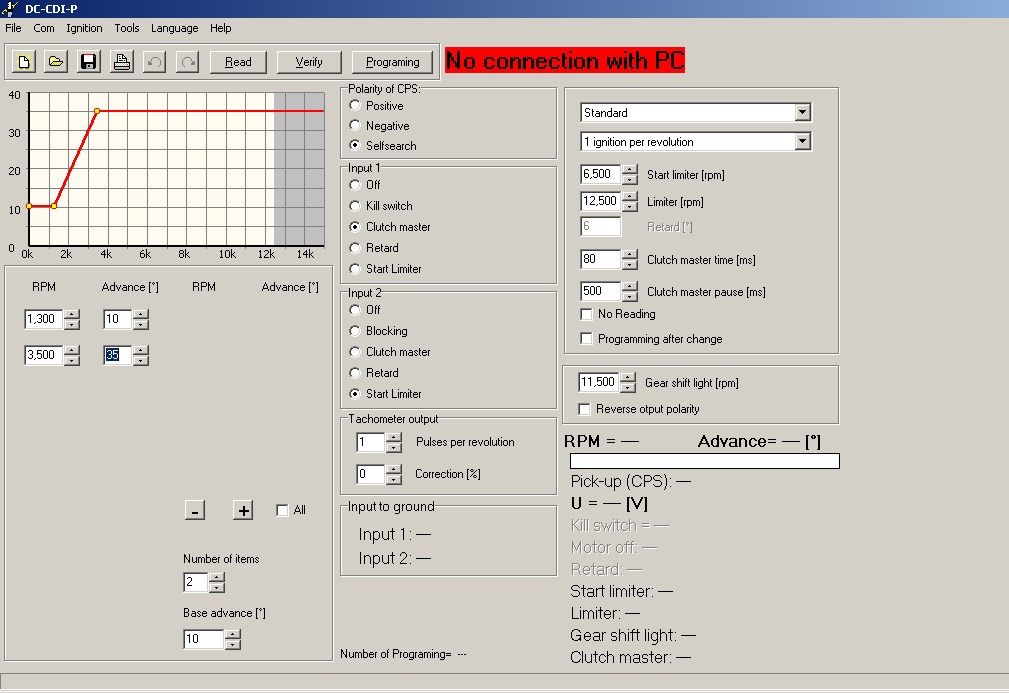Click the No connection with PC banner
The width and height of the screenshot is (1009, 693).
click(x=565, y=60)
